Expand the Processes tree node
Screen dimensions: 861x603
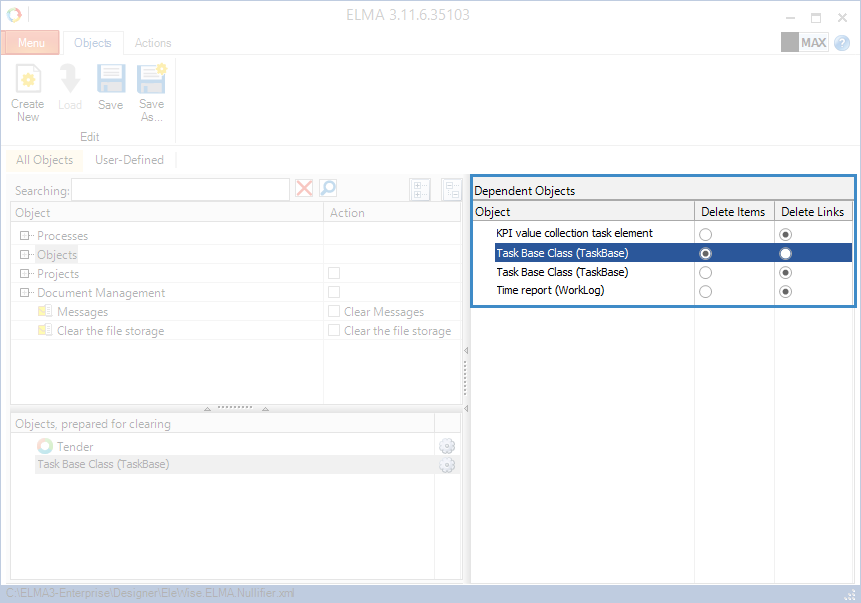[25, 236]
